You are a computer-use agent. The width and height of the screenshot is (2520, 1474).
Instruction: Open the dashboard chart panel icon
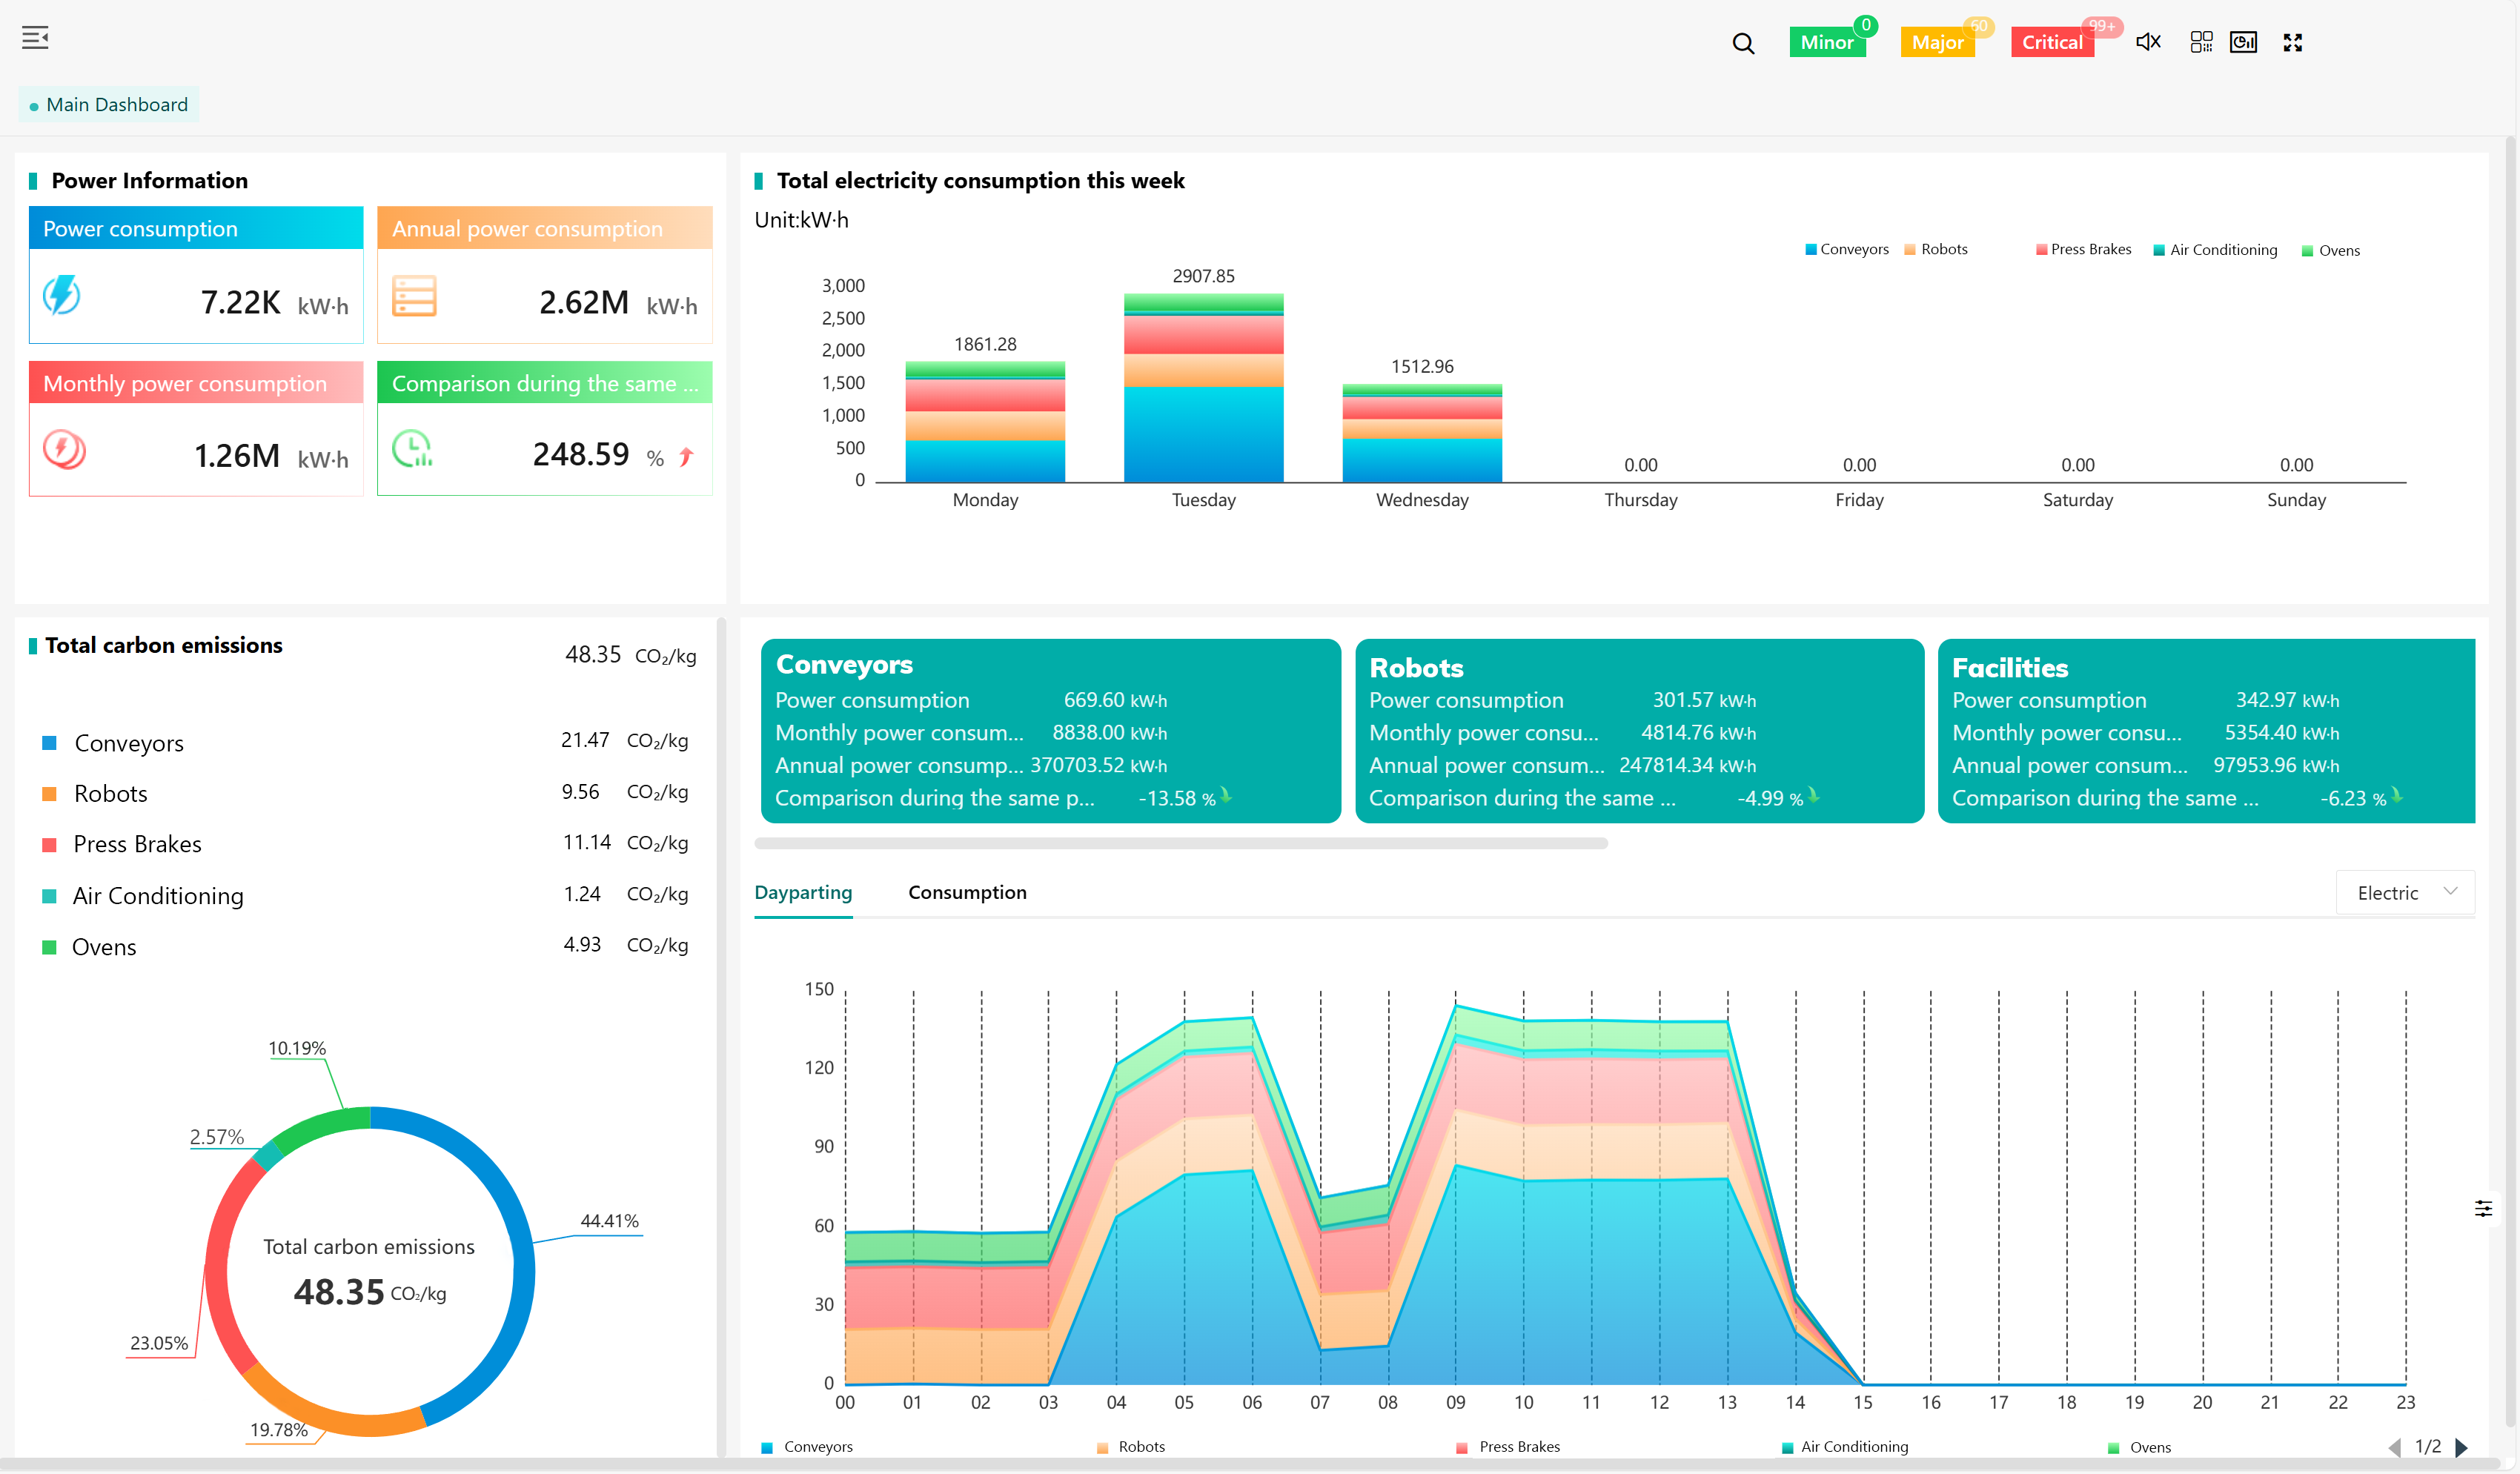point(2243,42)
